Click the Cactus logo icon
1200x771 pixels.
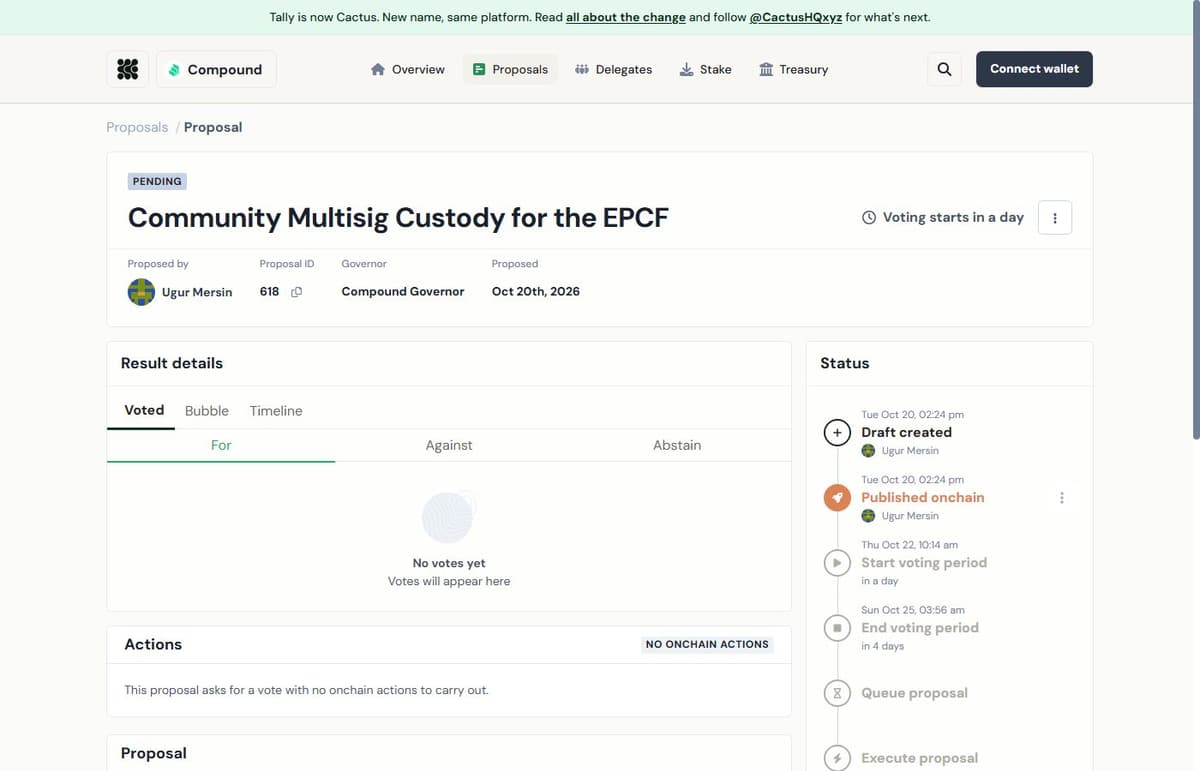click(x=127, y=69)
